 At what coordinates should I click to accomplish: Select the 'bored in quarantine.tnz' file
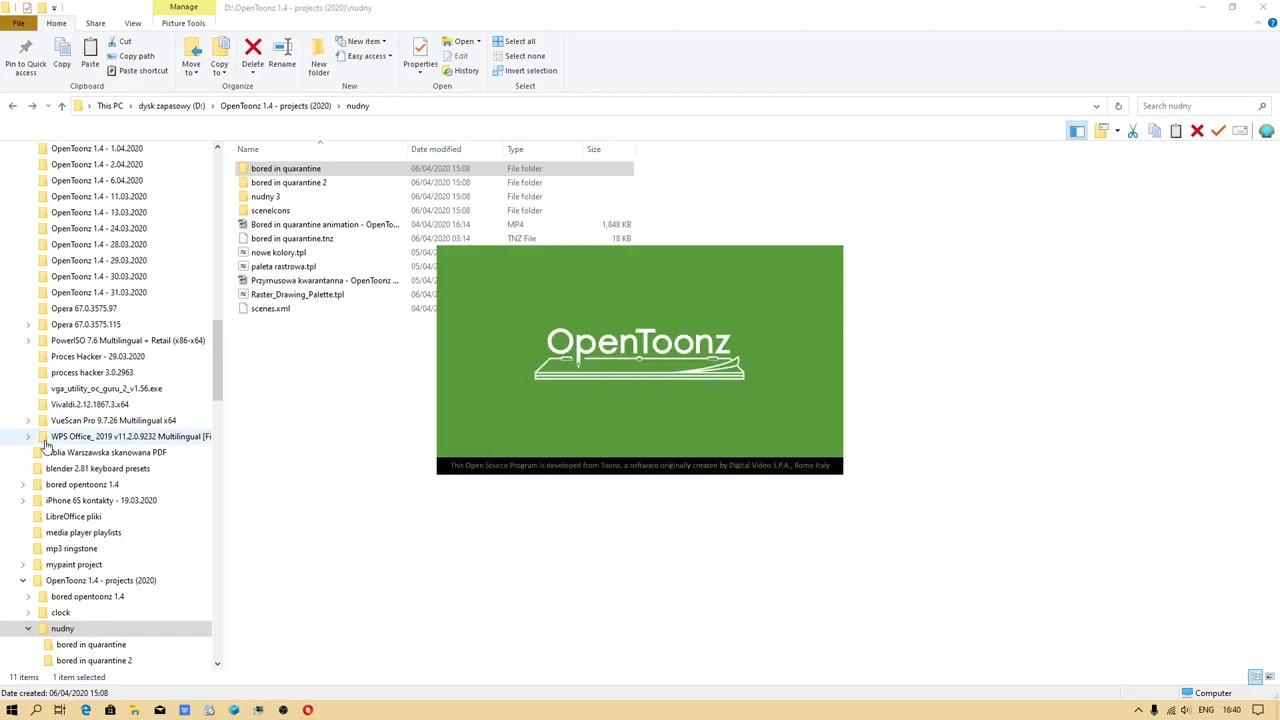pos(292,239)
